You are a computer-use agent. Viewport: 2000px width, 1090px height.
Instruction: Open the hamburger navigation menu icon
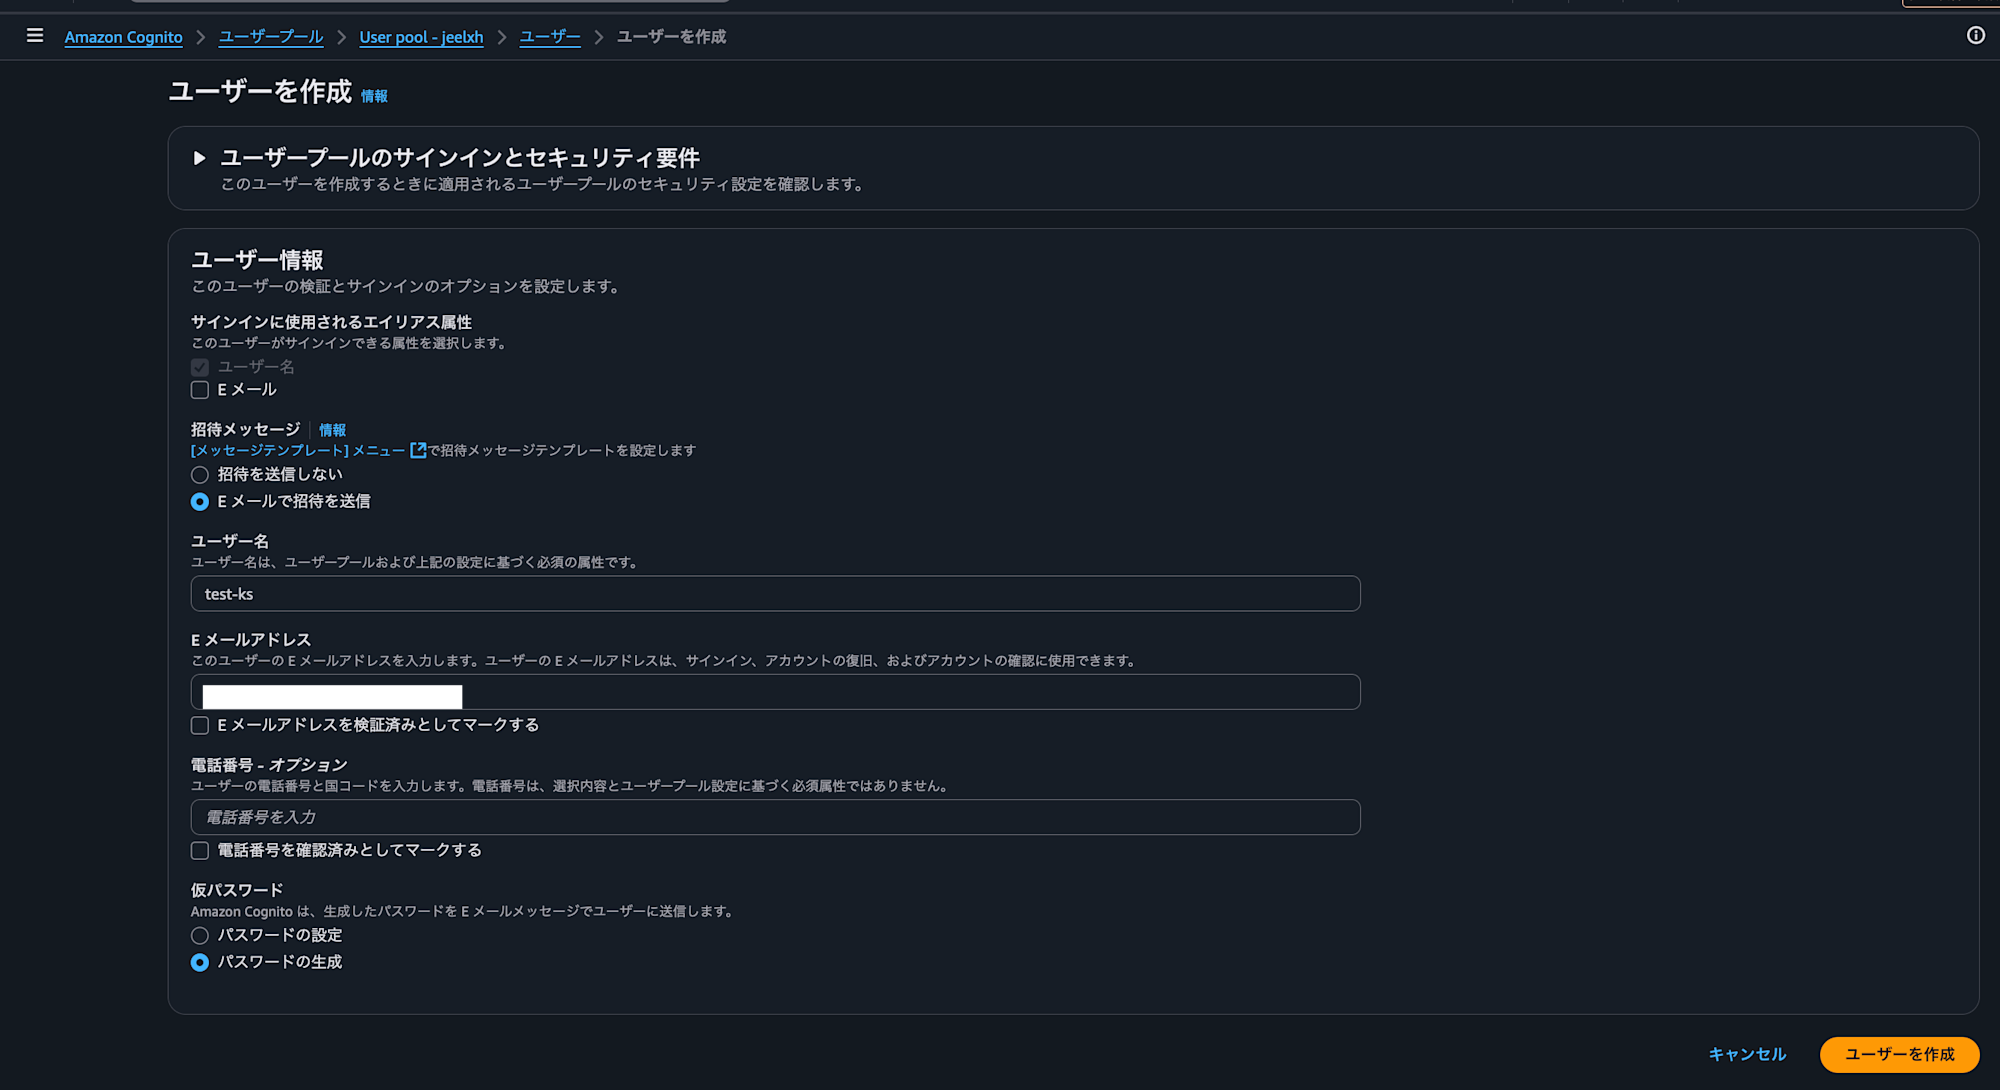coord(35,36)
